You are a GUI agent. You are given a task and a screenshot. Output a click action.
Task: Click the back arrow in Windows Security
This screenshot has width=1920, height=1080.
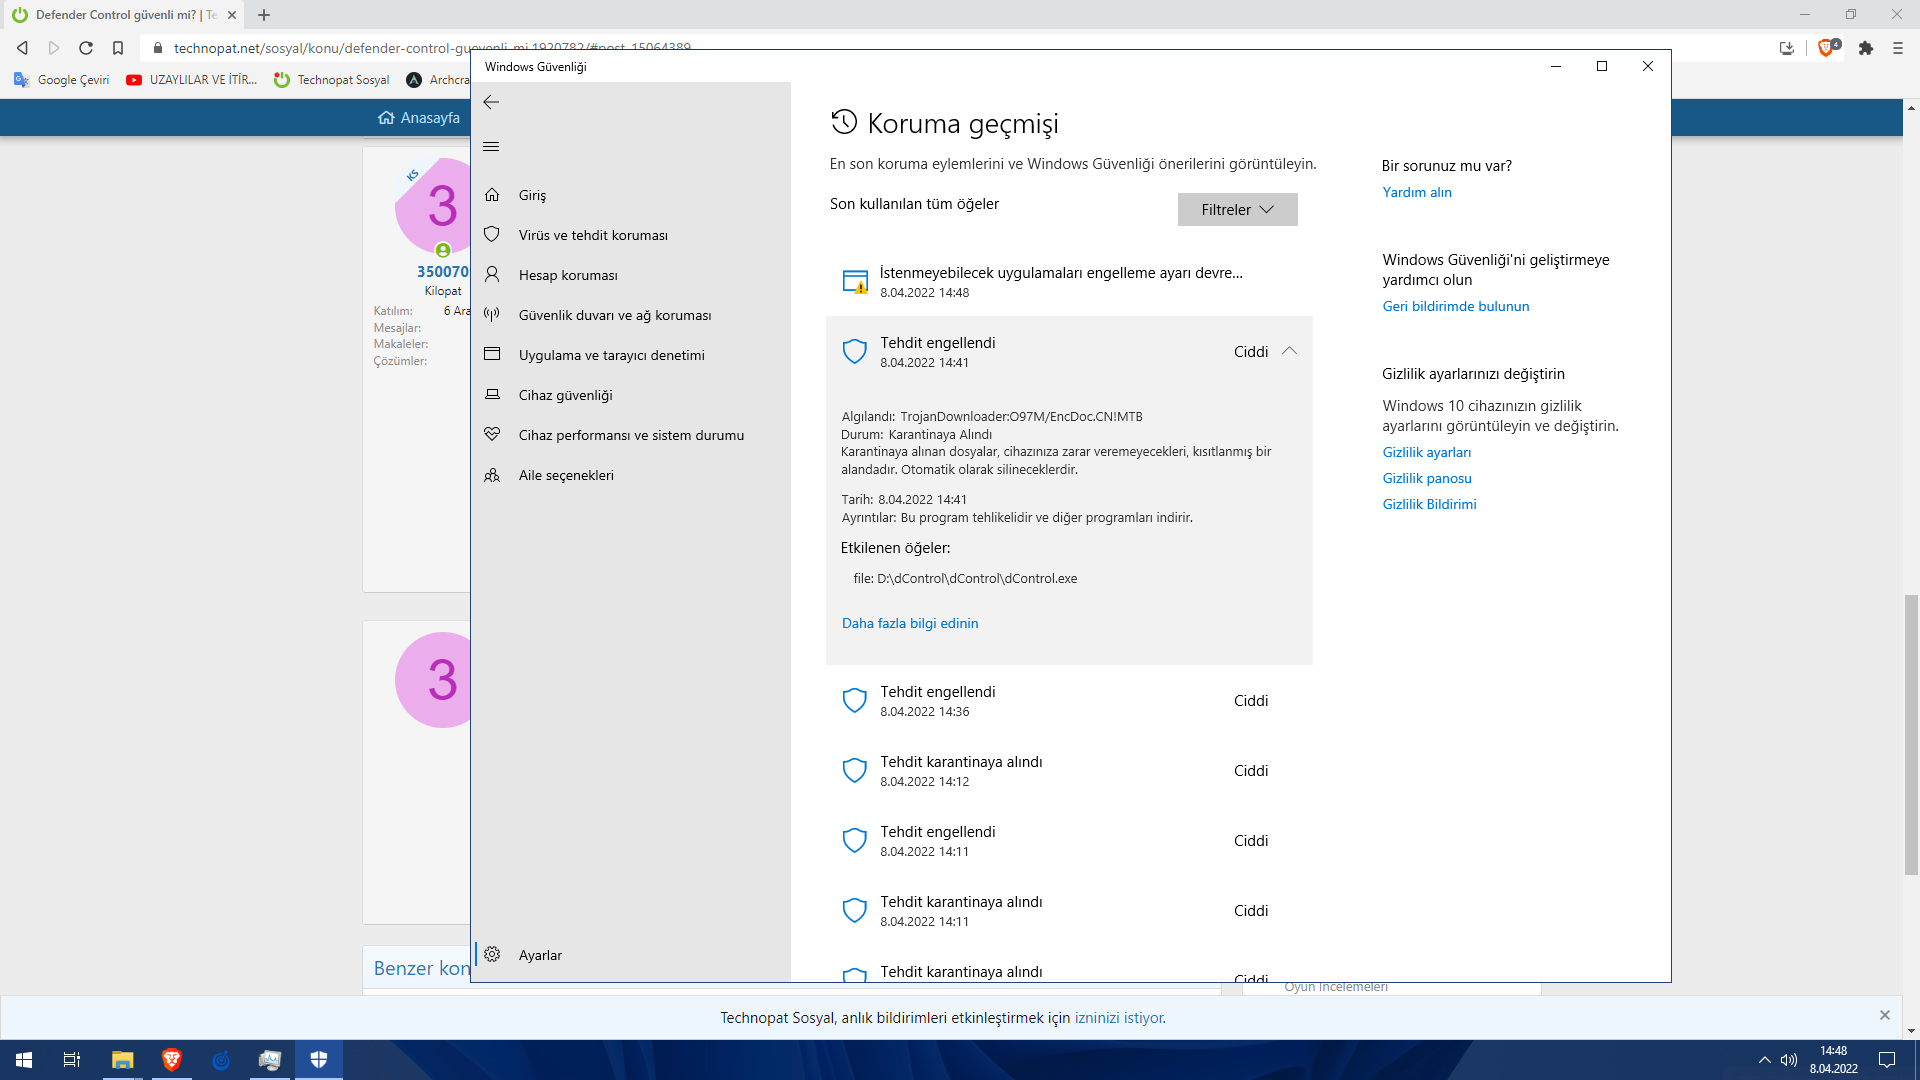point(491,102)
